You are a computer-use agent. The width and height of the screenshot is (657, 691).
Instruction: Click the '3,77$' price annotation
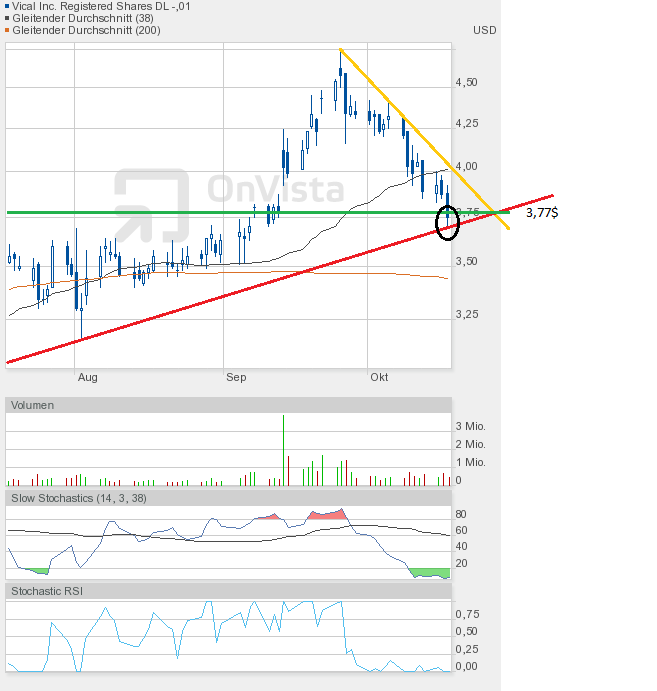click(542, 213)
